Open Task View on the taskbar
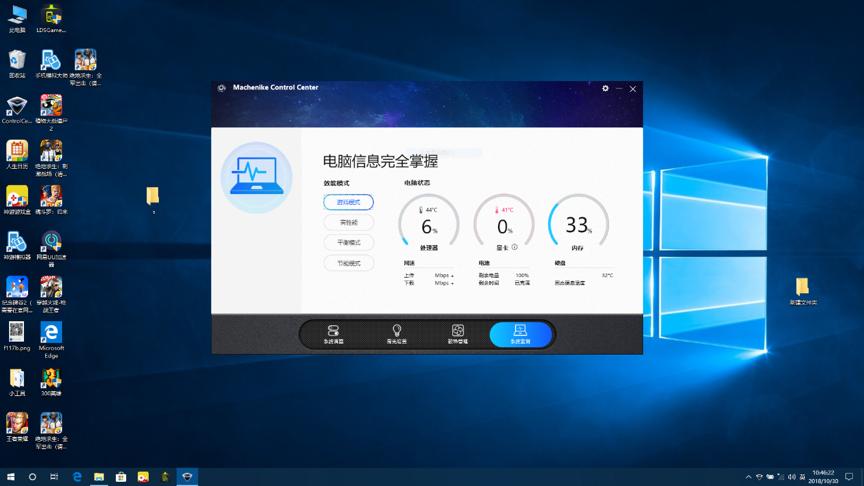 click(54, 477)
